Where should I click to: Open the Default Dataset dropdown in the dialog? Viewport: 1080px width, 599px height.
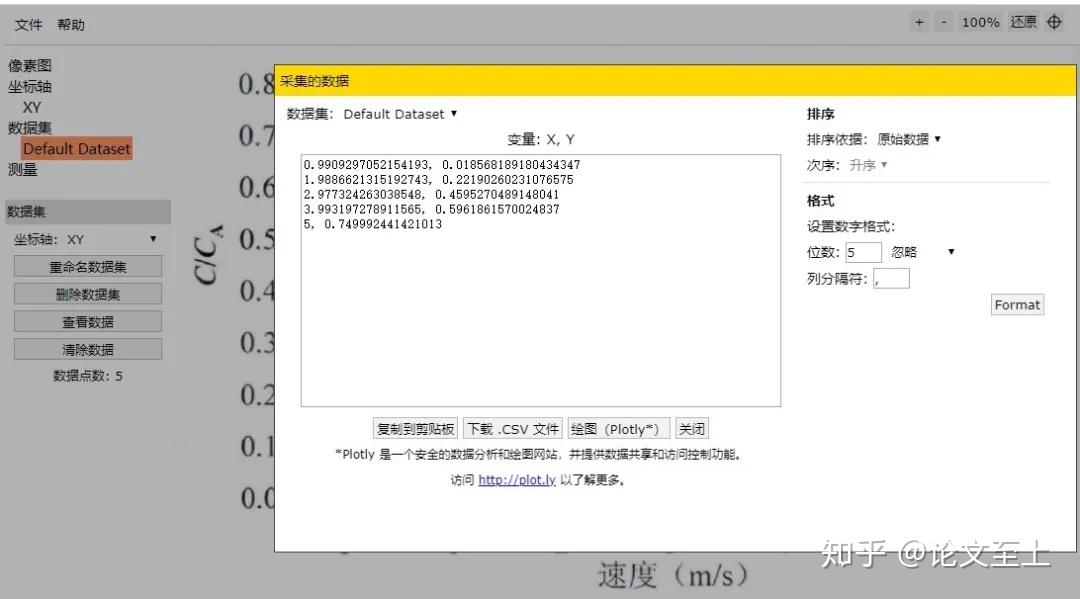click(x=398, y=114)
